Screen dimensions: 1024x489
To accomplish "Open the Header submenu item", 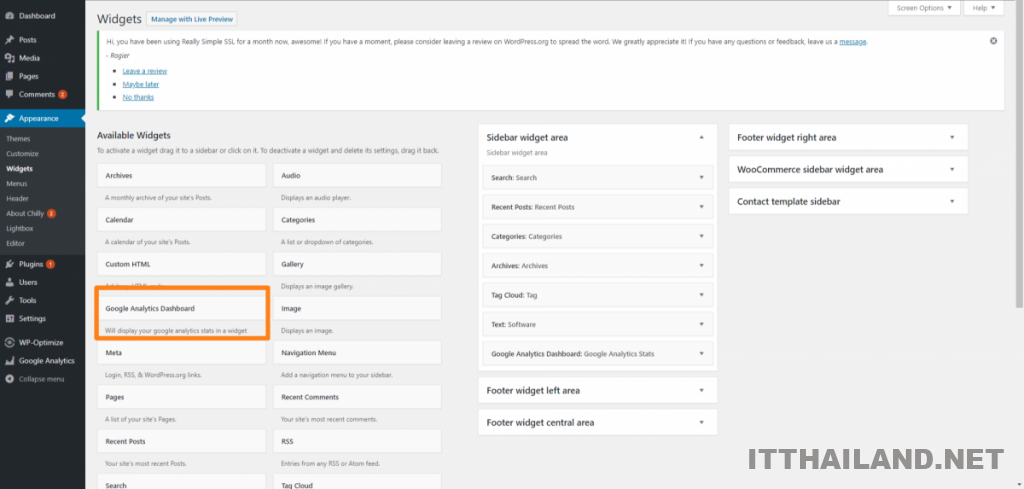I will (x=18, y=198).
